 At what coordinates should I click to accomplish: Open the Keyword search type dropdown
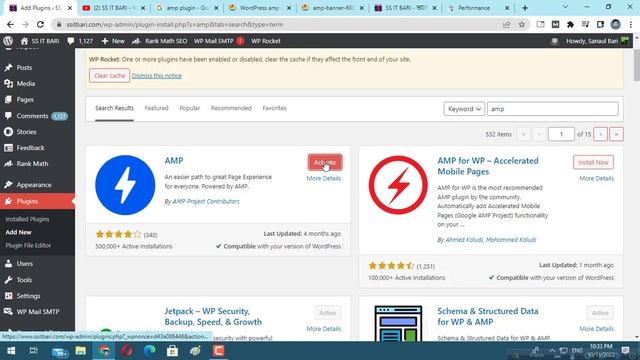click(x=464, y=109)
